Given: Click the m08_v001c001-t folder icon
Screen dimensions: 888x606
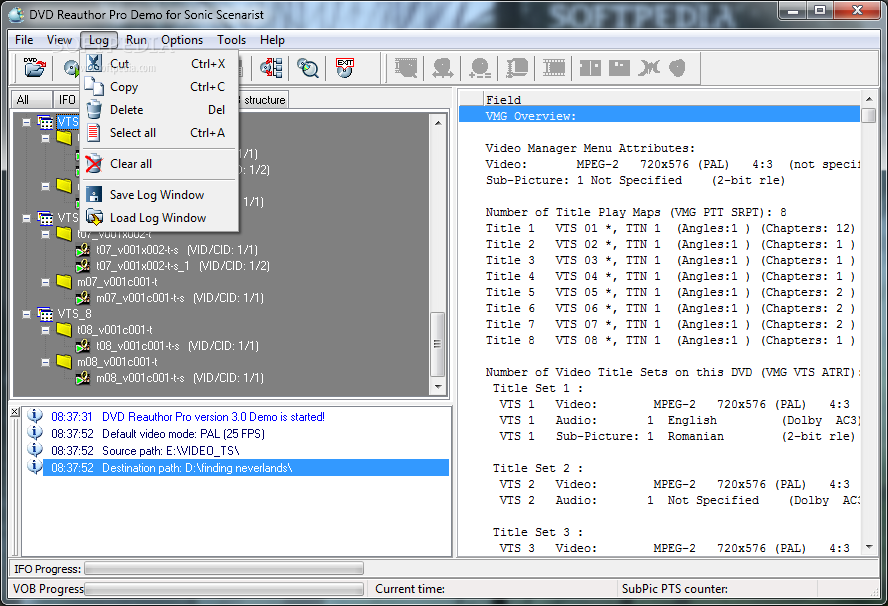Looking at the screenshot, I should 64,361.
